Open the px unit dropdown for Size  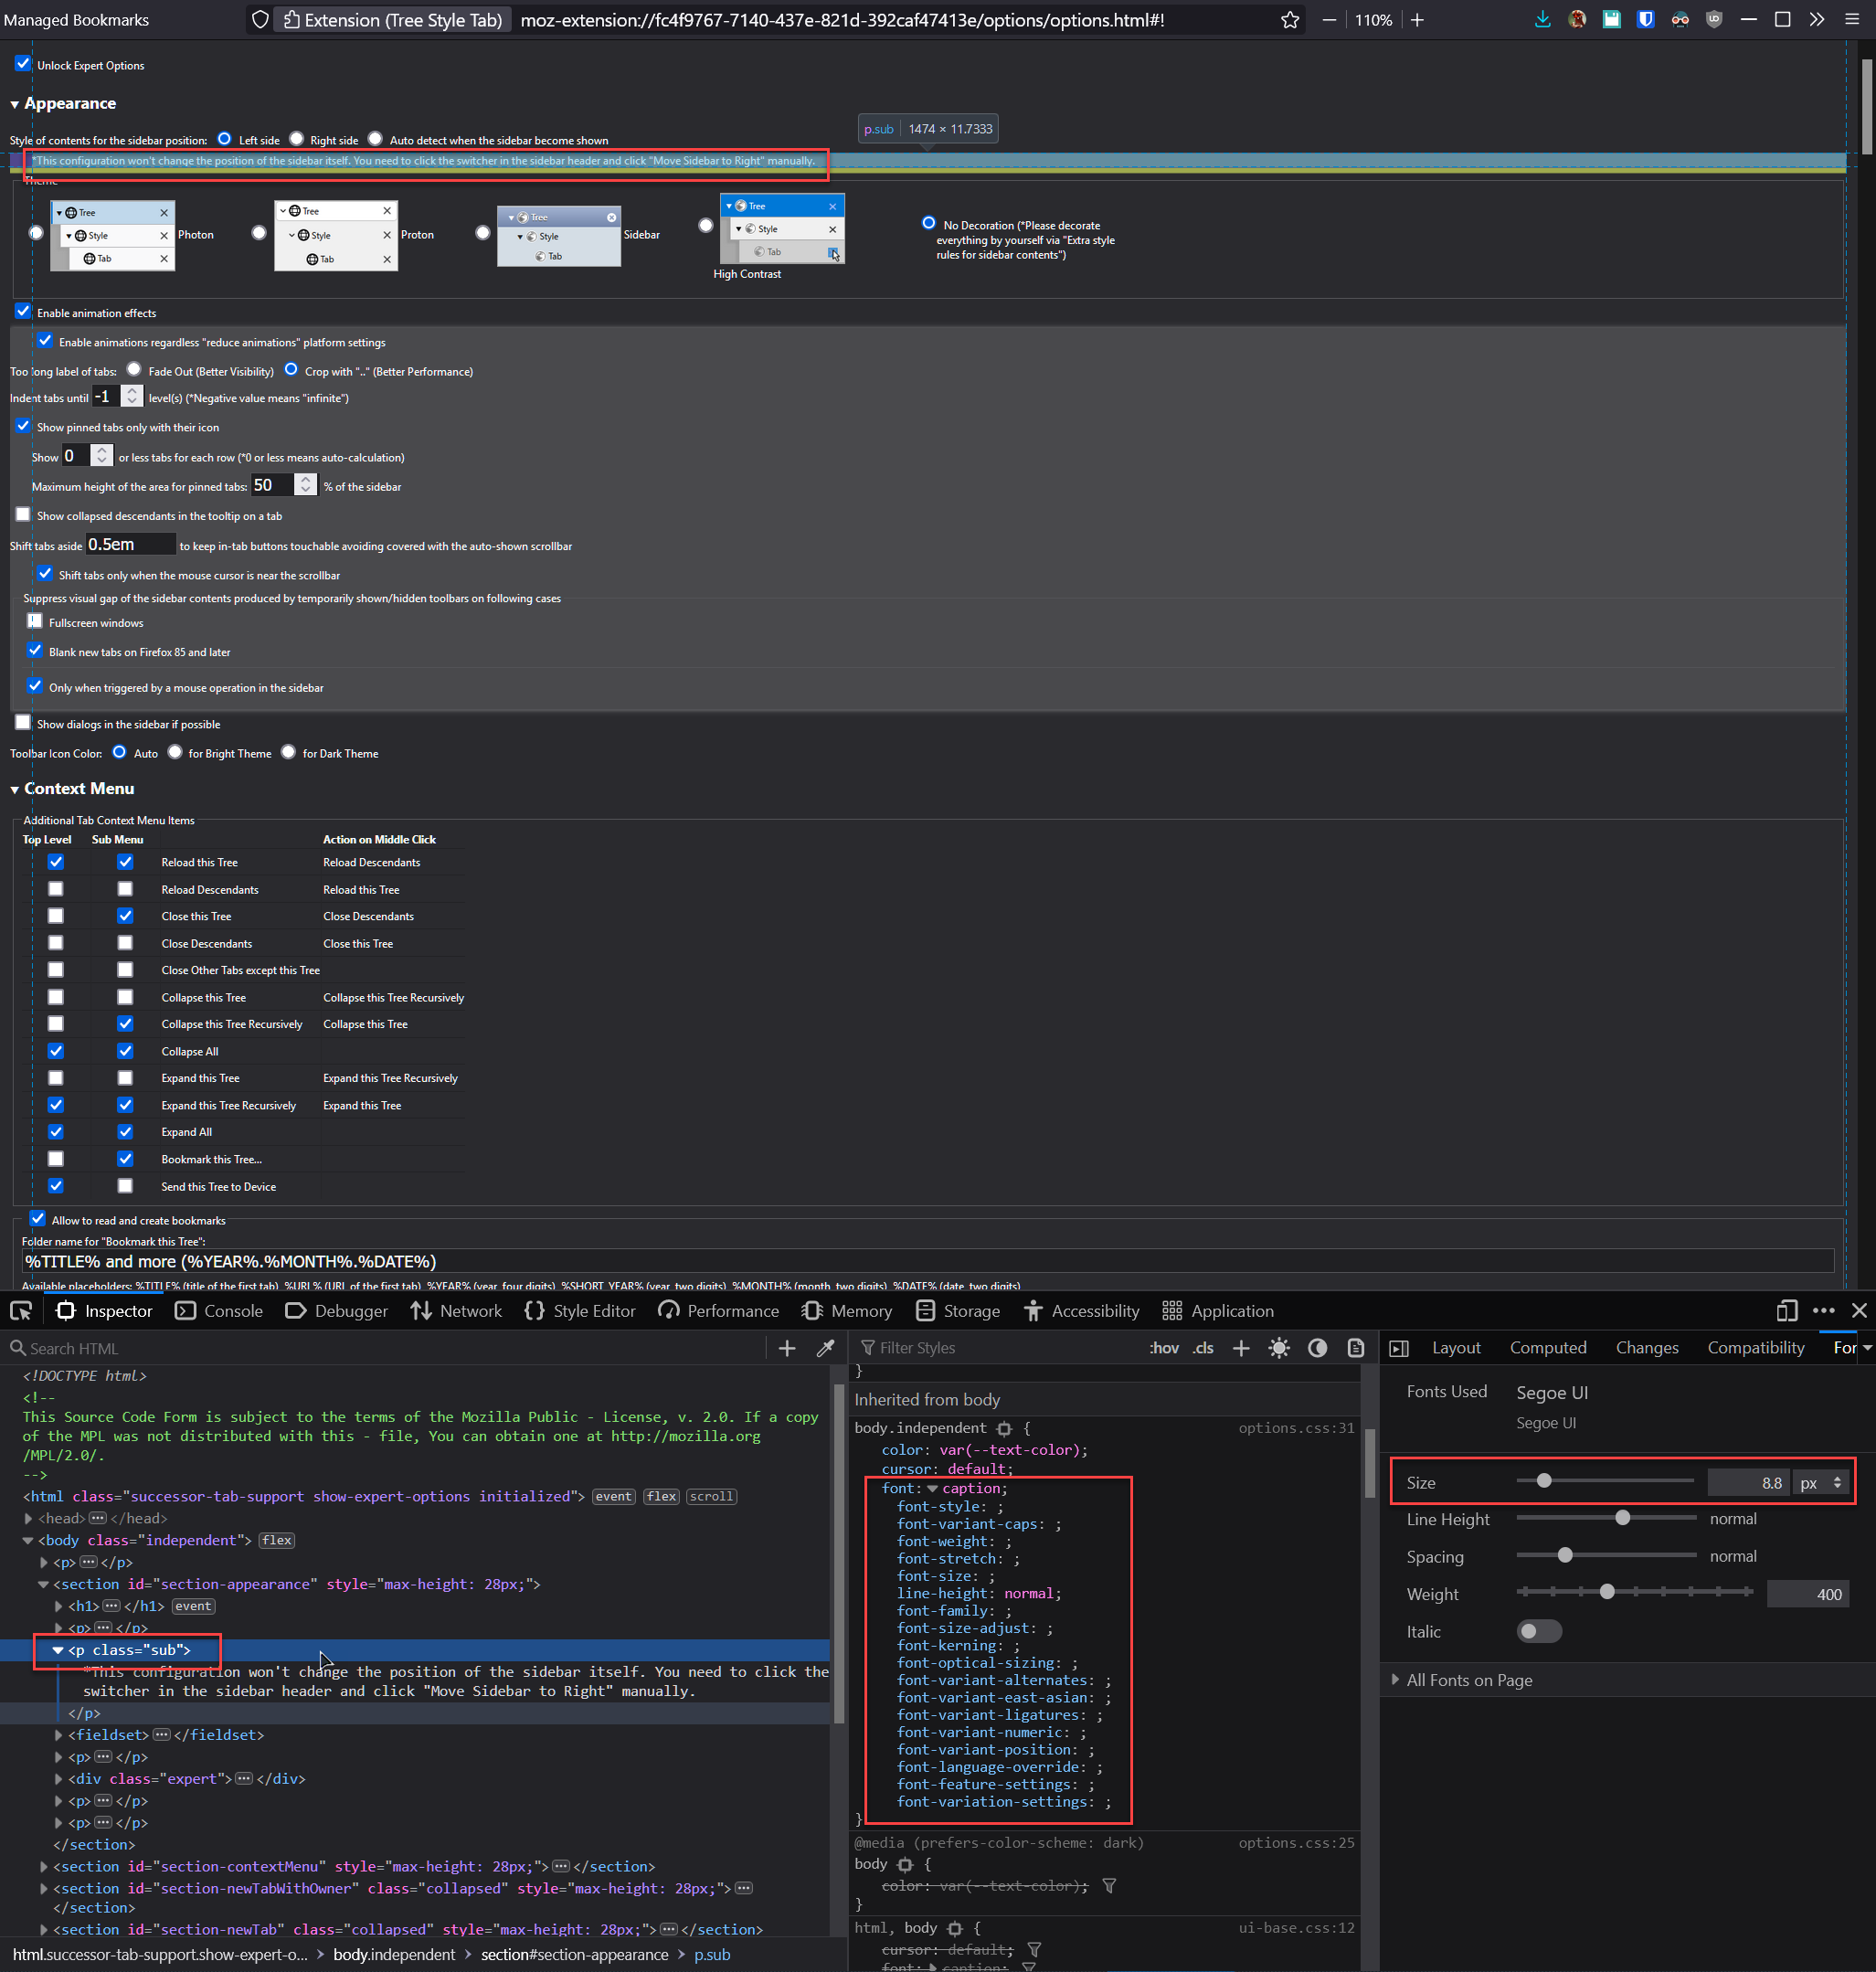tap(1820, 1483)
